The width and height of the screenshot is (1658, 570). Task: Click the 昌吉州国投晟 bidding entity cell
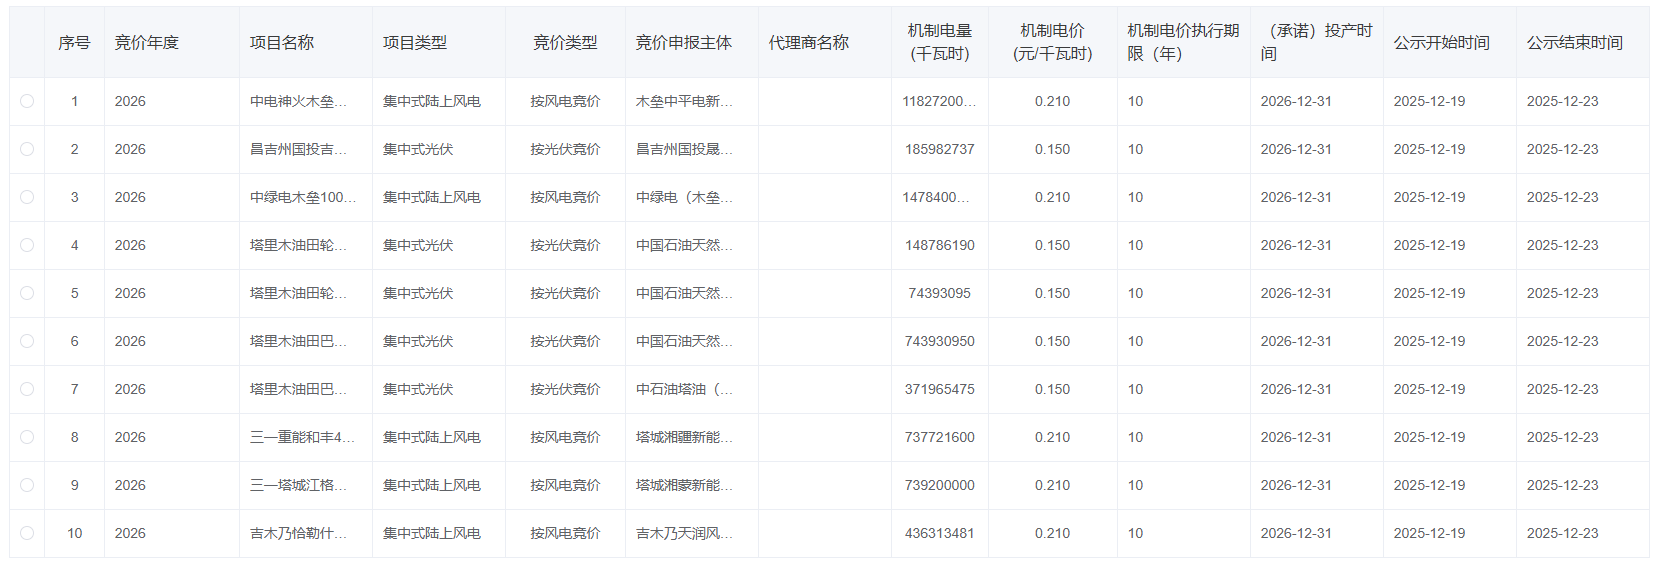click(684, 149)
